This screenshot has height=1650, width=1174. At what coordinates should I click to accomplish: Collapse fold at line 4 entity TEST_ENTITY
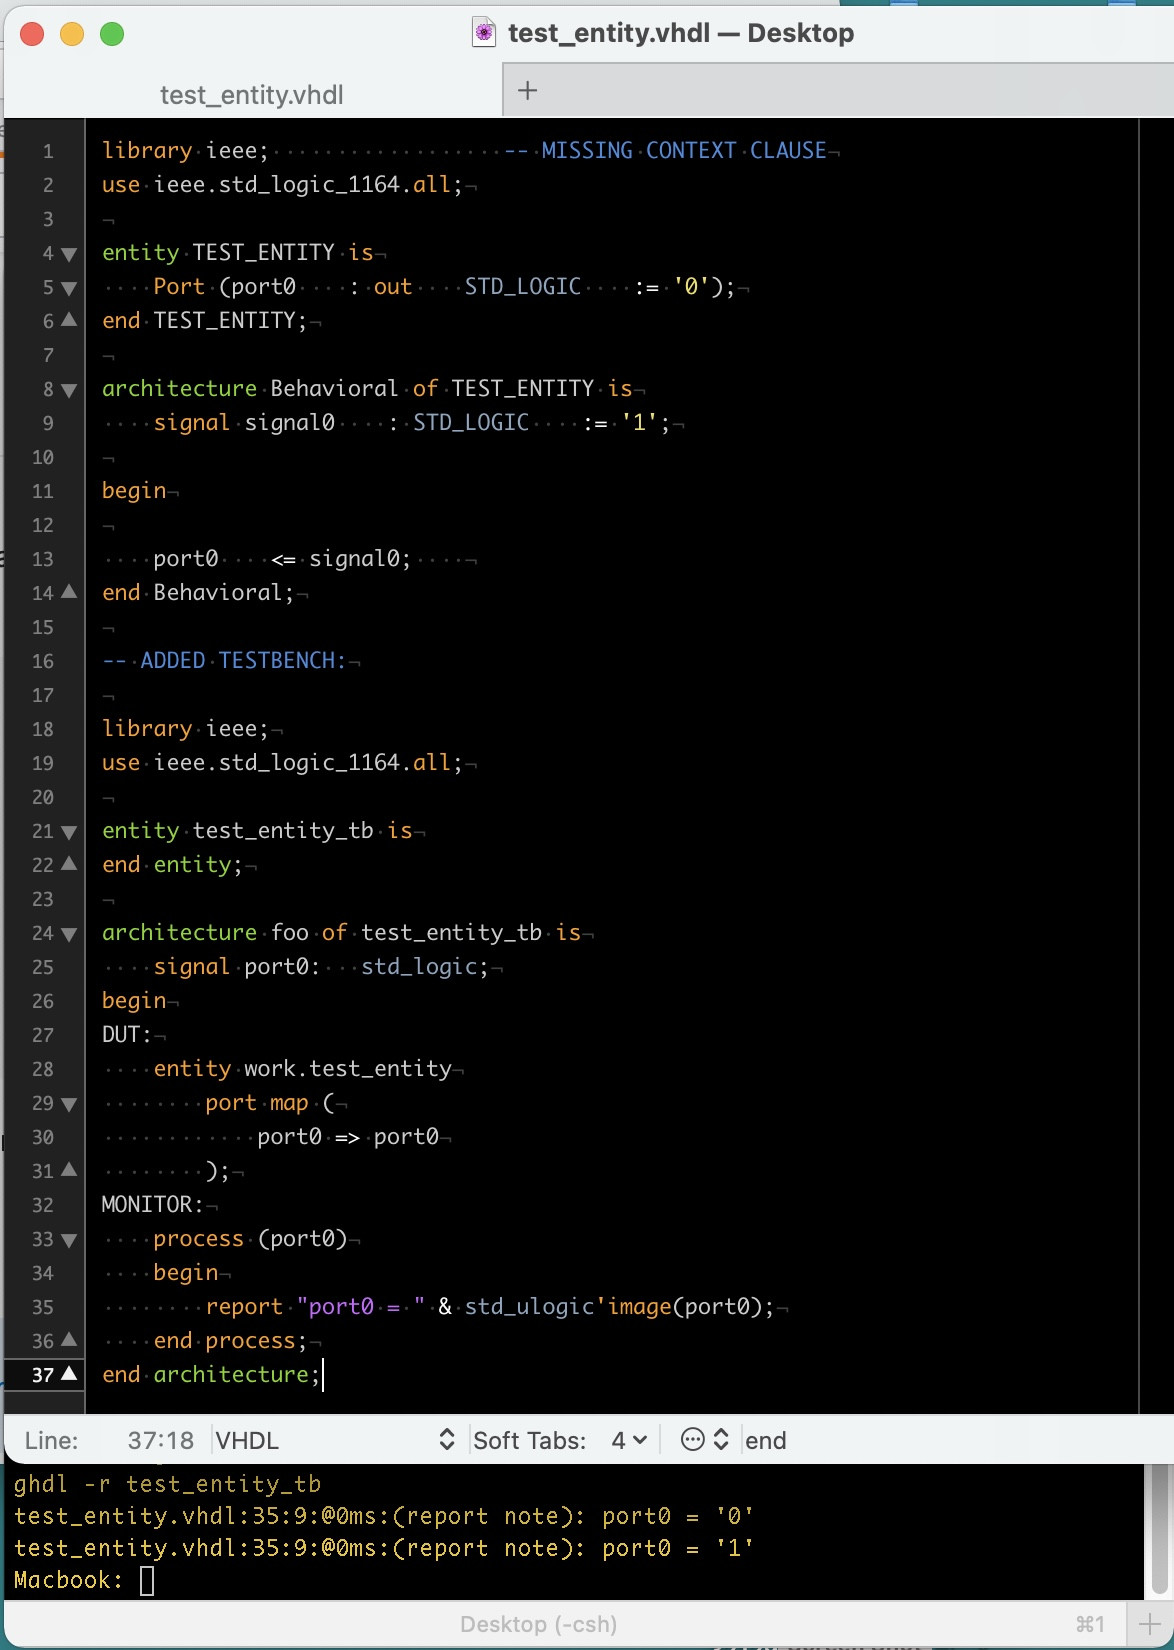[69, 254]
